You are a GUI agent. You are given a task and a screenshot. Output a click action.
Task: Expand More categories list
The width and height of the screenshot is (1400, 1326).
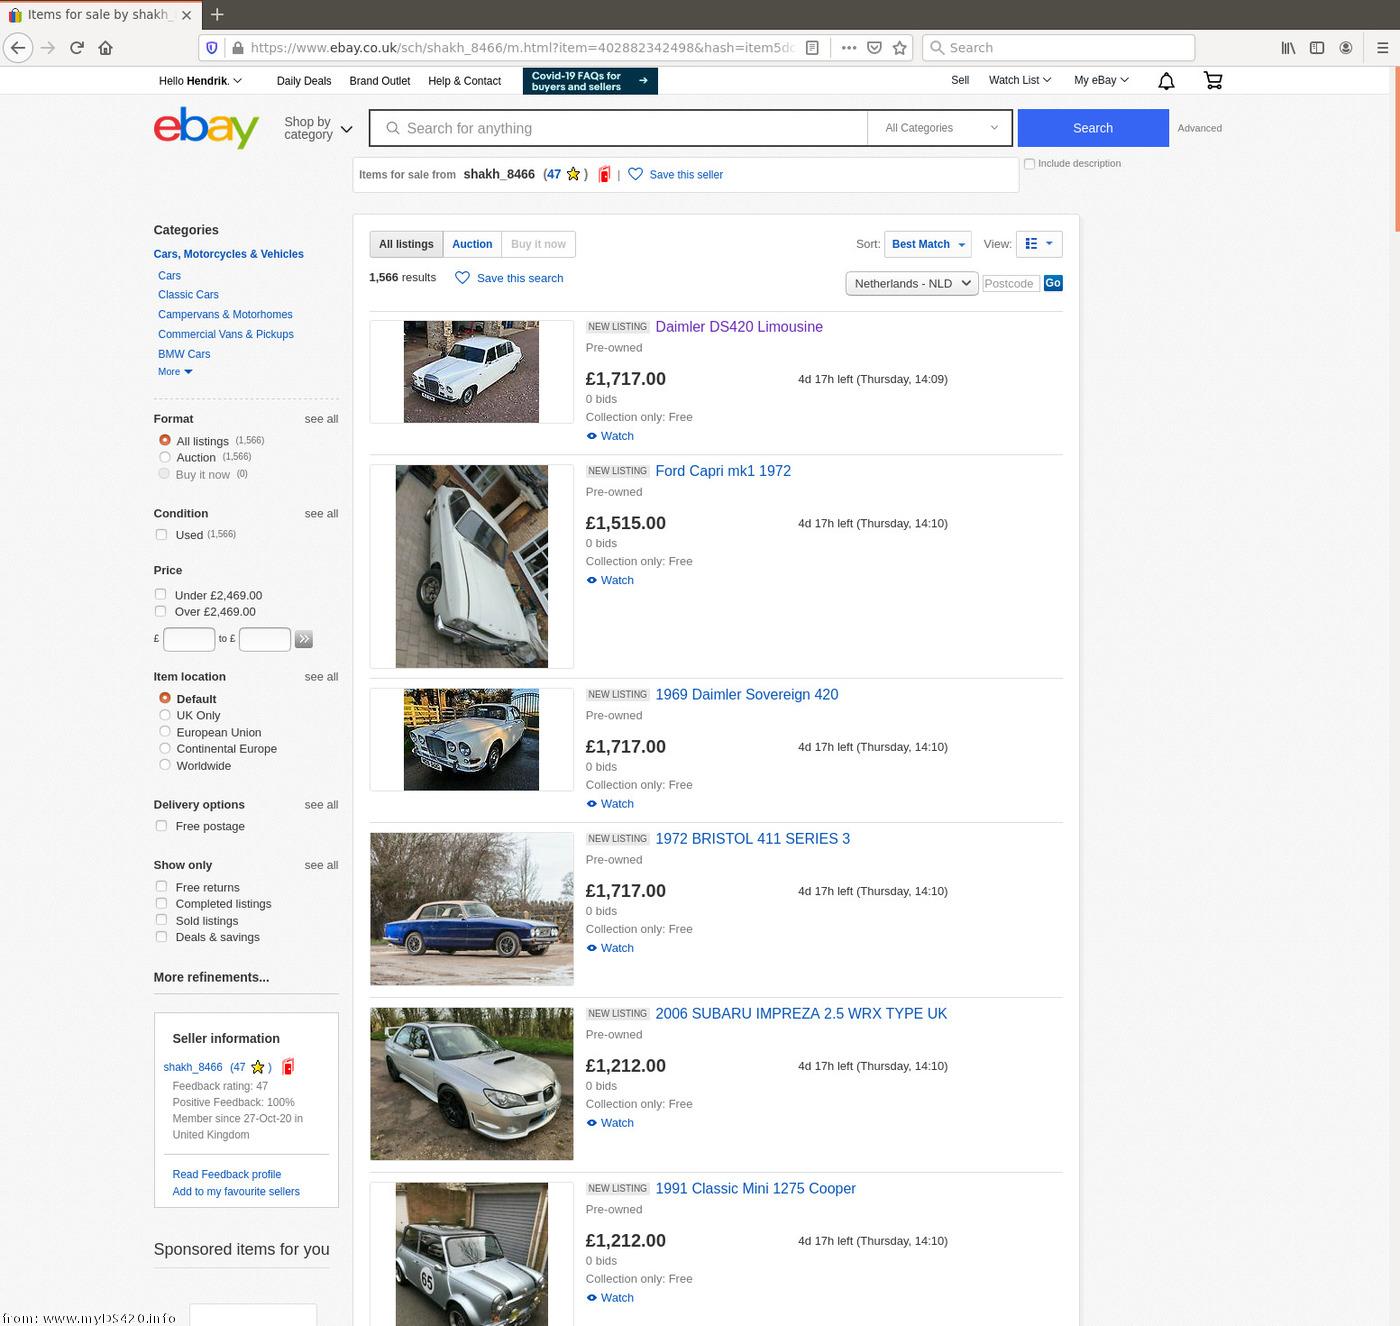175,372
